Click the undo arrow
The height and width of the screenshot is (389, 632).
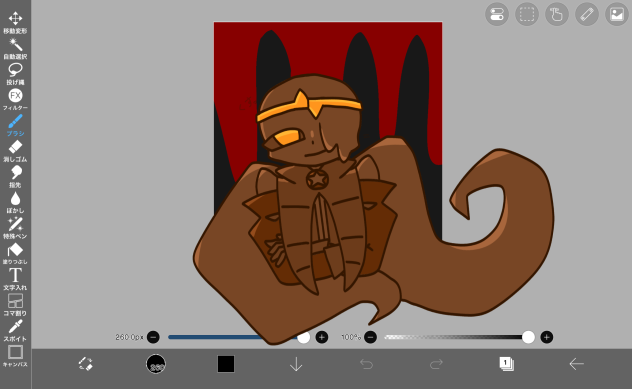point(366,364)
